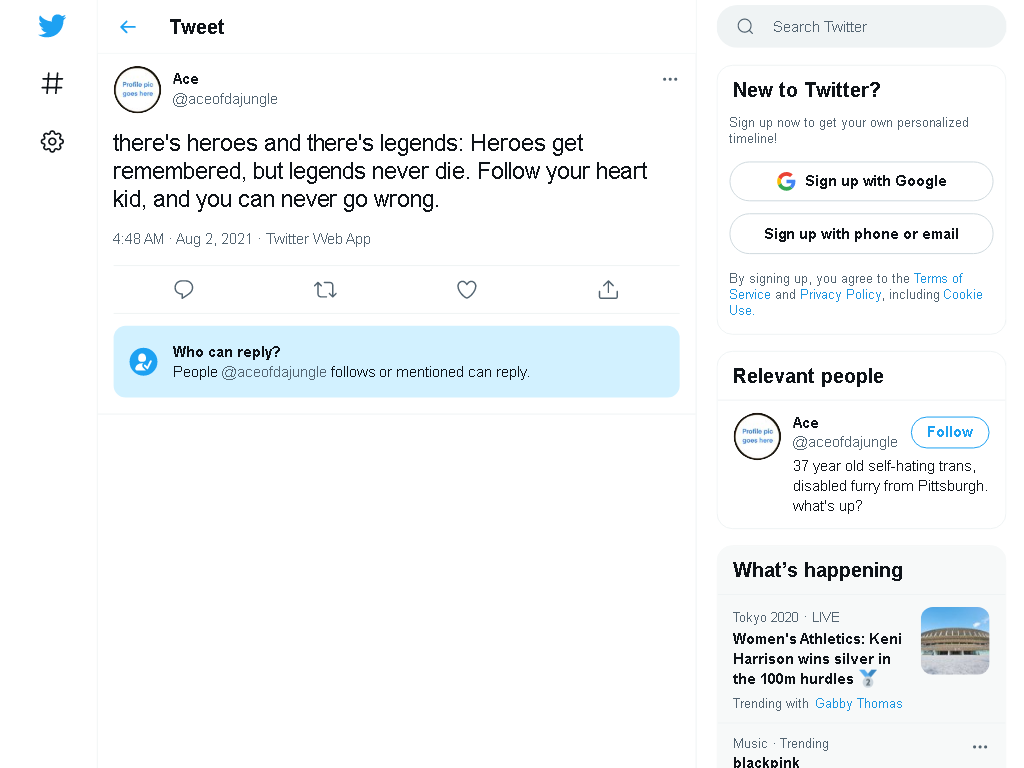Open Settings gear in sidebar
1024x768 pixels.
(x=52, y=141)
